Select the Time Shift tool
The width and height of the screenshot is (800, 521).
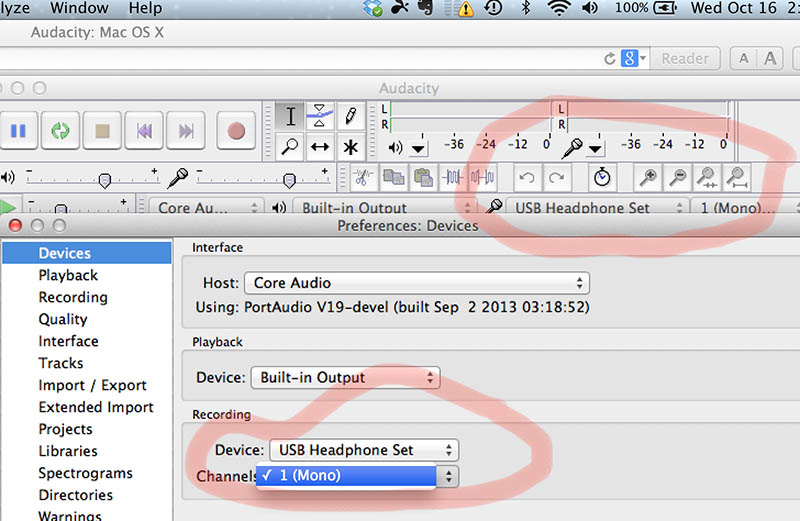pyautogui.click(x=320, y=147)
